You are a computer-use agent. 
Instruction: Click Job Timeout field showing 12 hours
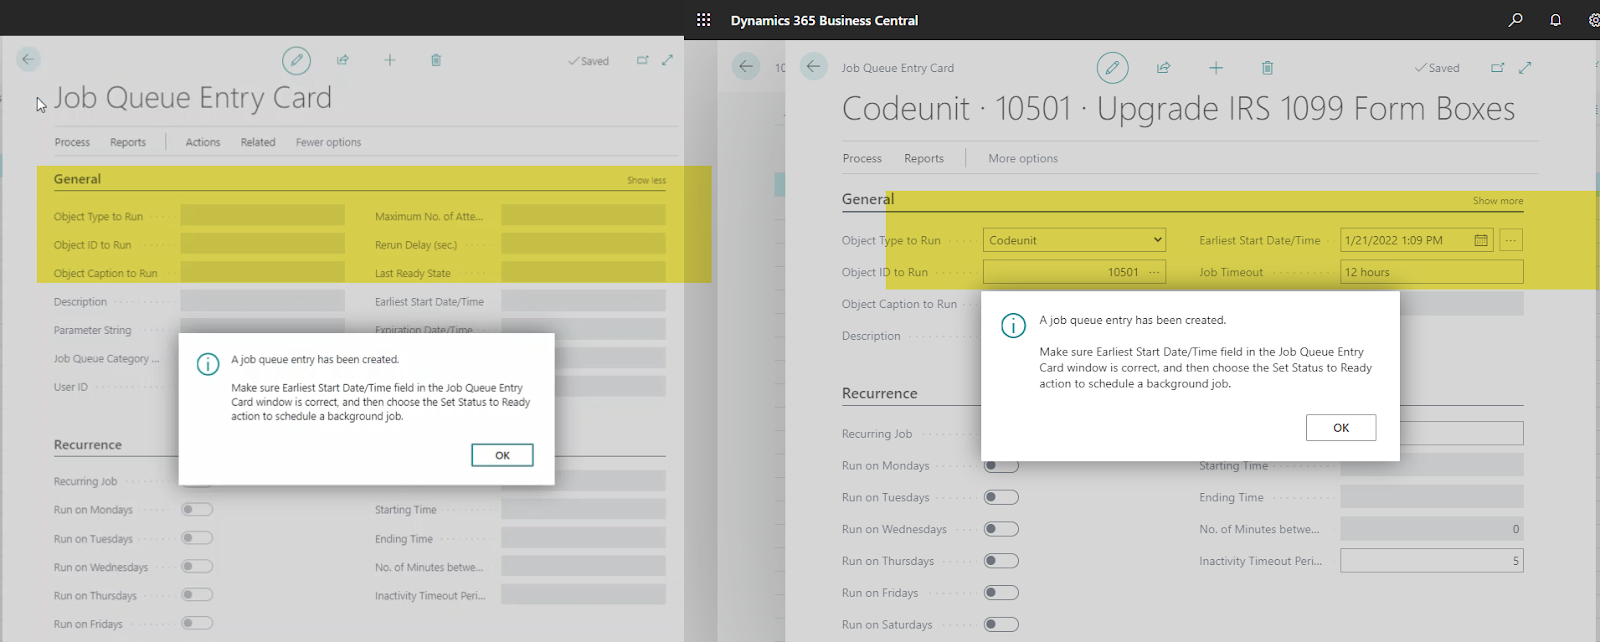pos(1432,272)
